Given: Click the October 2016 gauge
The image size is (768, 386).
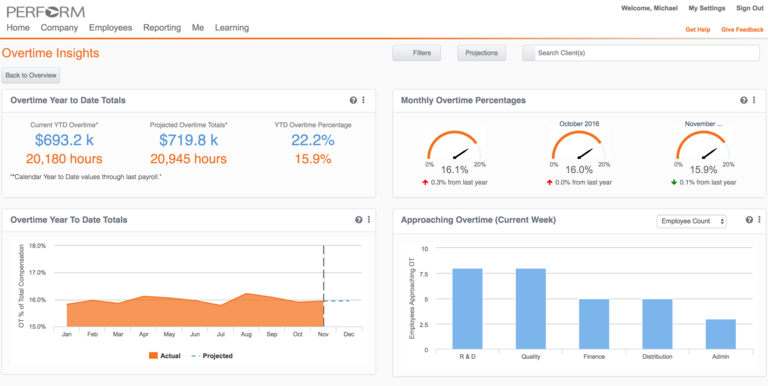Looking at the screenshot, I should pyautogui.click(x=579, y=145).
